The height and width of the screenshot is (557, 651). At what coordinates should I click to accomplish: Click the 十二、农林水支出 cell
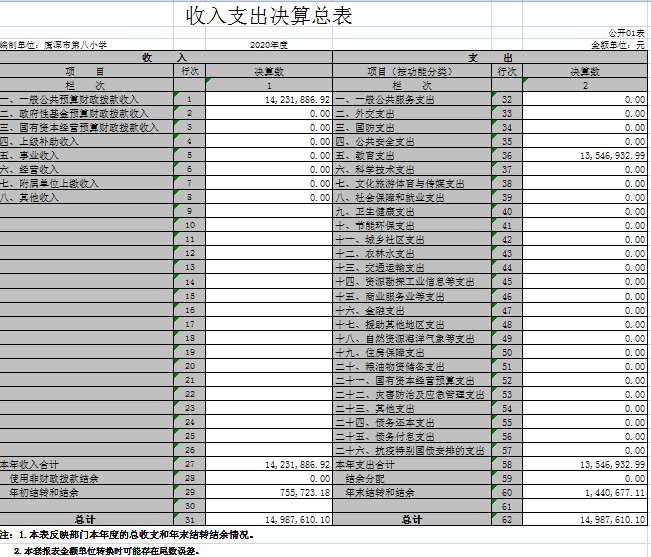click(x=412, y=254)
